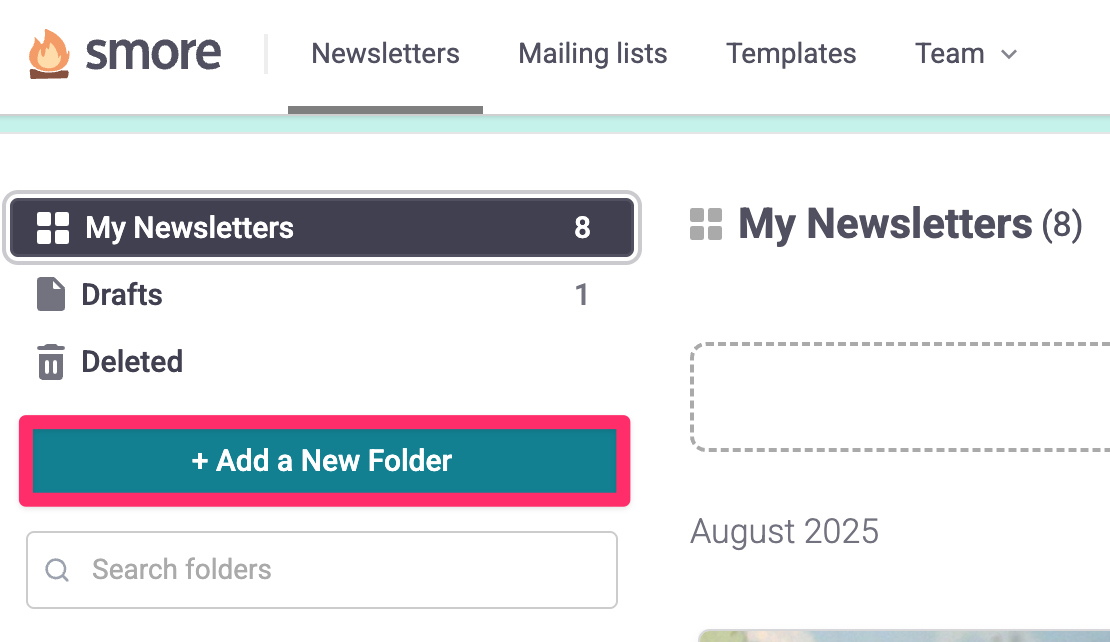Click the grid icon in the My Newsletters sidebar item
This screenshot has width=1110, height=642.
52,228
